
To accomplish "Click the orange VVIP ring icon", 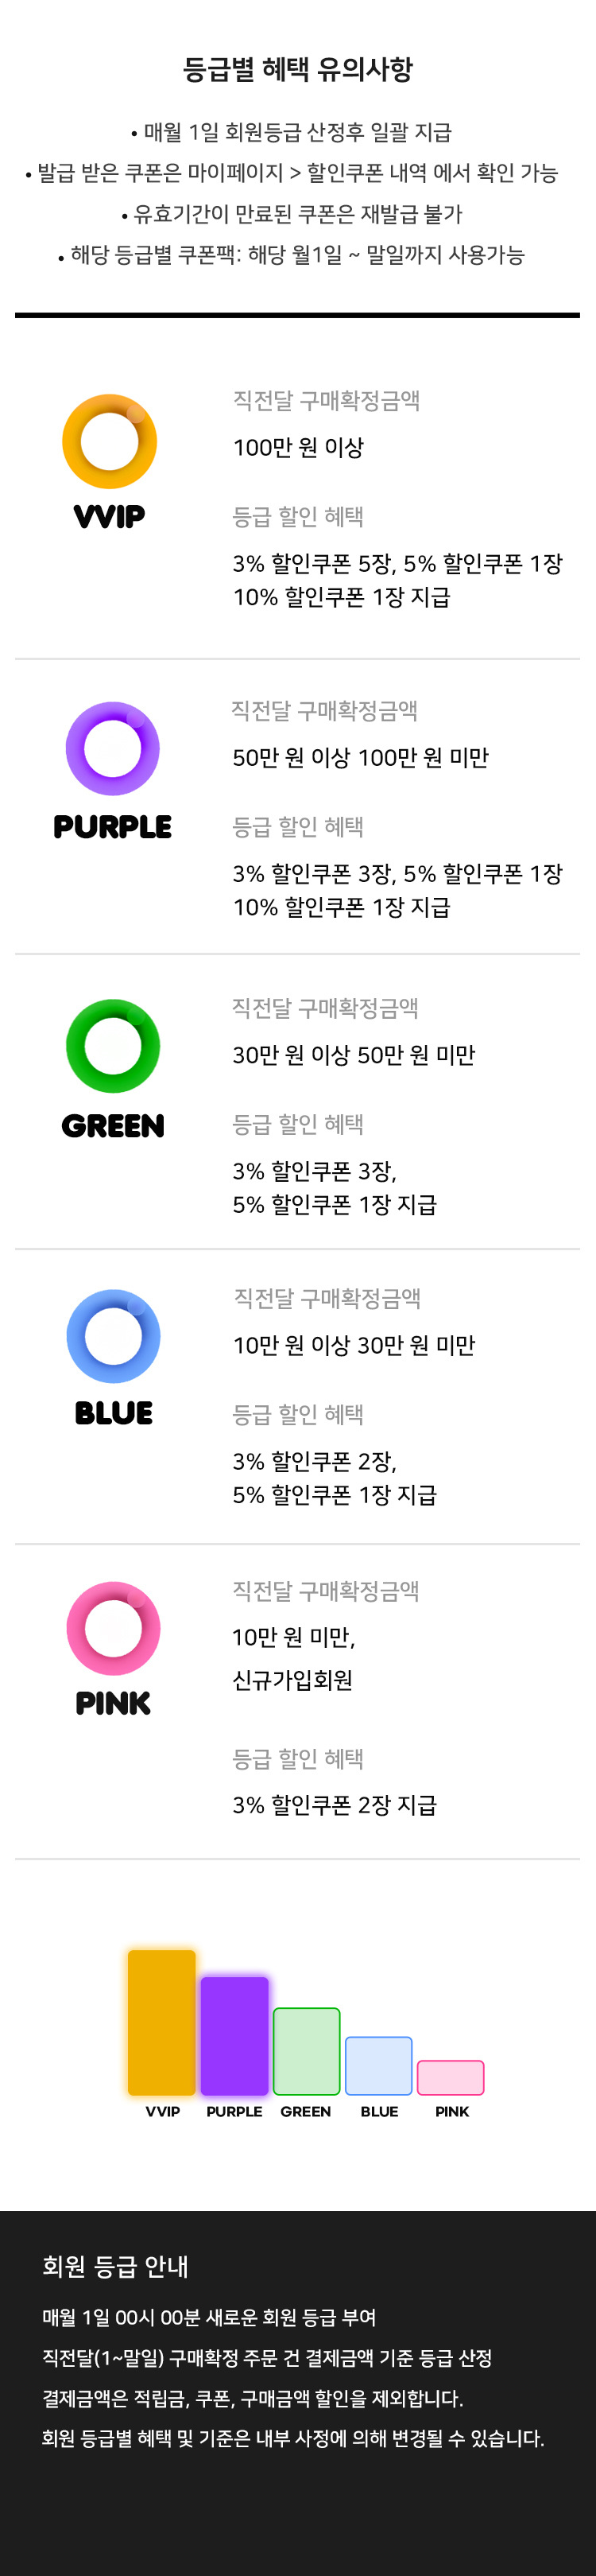I will click(x=110, y=441).
